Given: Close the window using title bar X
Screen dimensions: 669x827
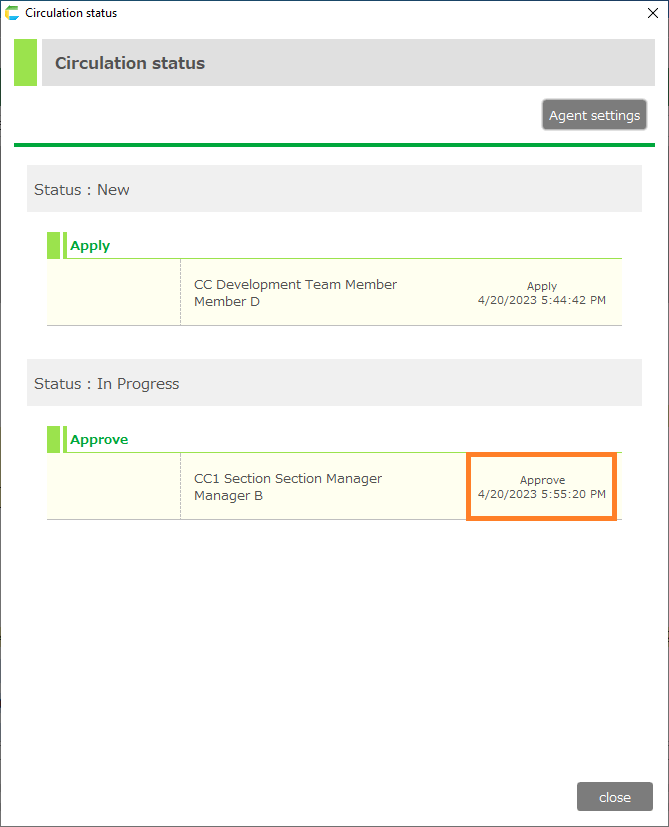Looking at the screenshot, I should (653, 13).
